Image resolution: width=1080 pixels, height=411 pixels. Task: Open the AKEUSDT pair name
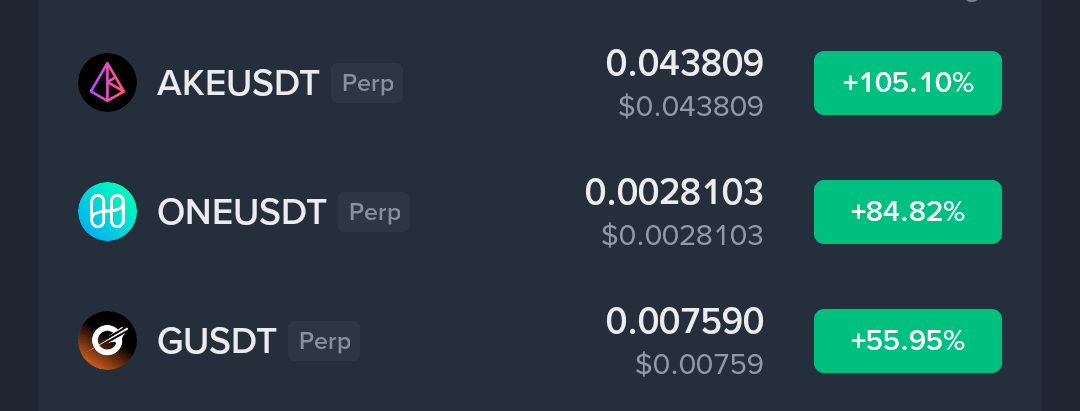(x=238, y=83)
